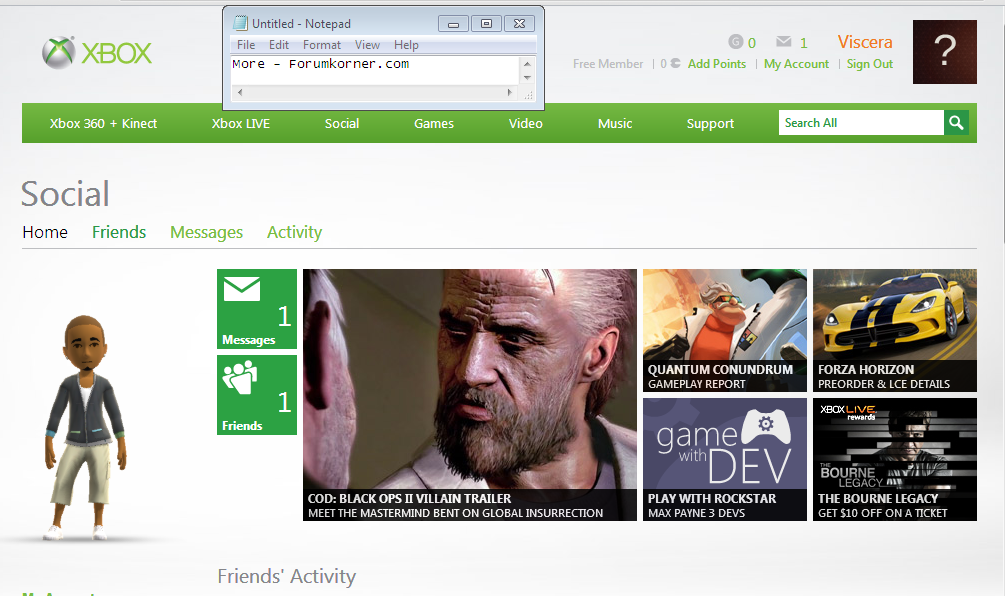Open the Friends tile with people icon
Viewport: 1005px width, 596px height.
256,395
